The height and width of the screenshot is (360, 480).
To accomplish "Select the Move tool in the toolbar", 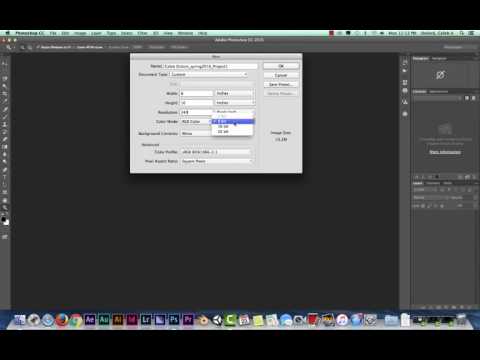I will tap(5, 63).
